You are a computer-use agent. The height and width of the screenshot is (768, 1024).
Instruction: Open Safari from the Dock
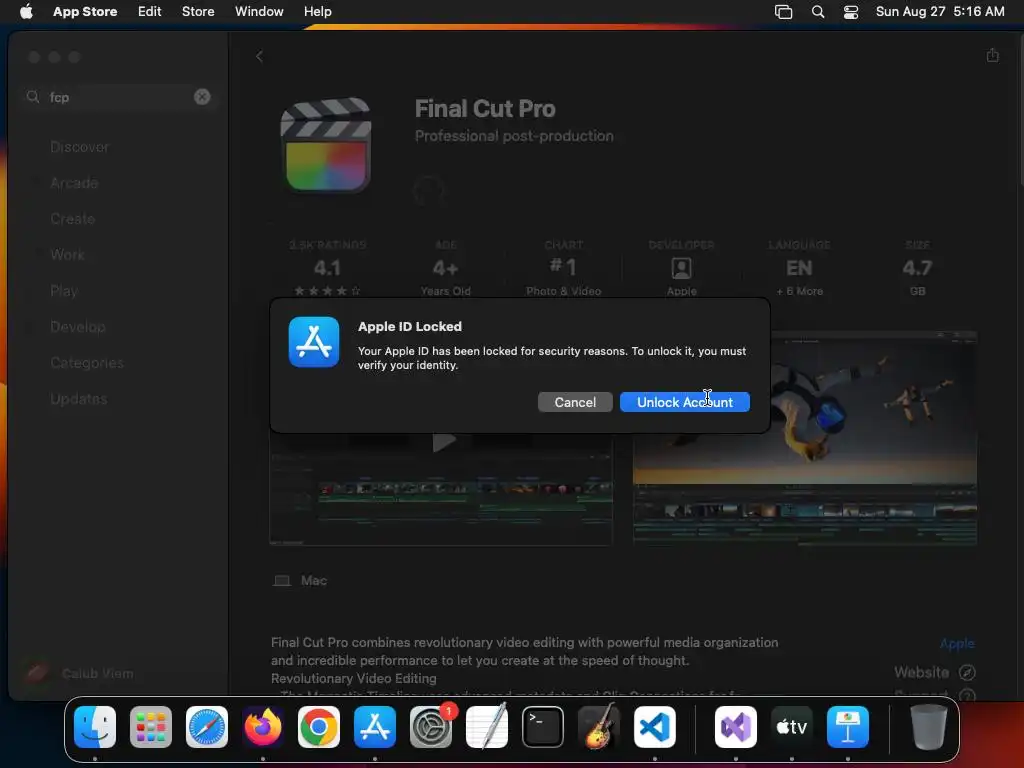pyautogui.click(x=207, y=727)
